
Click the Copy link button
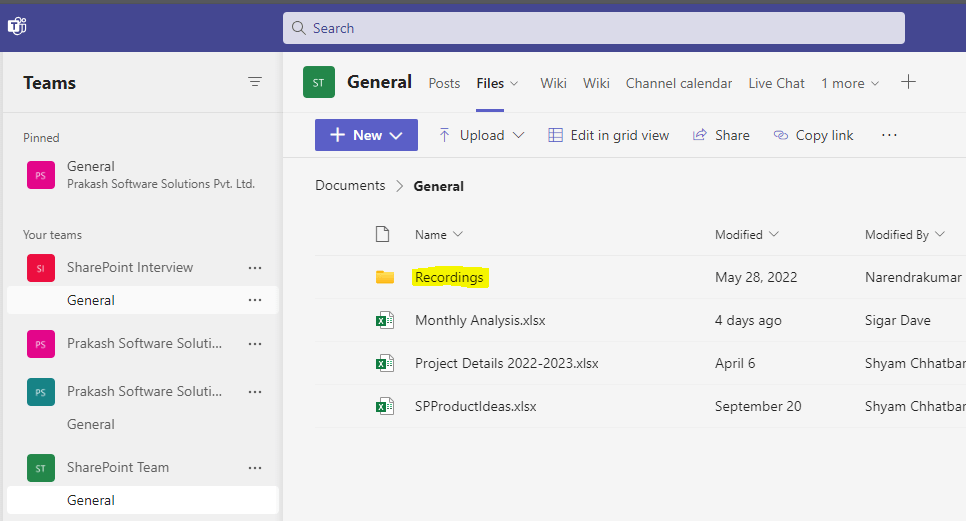coord(813,135)
